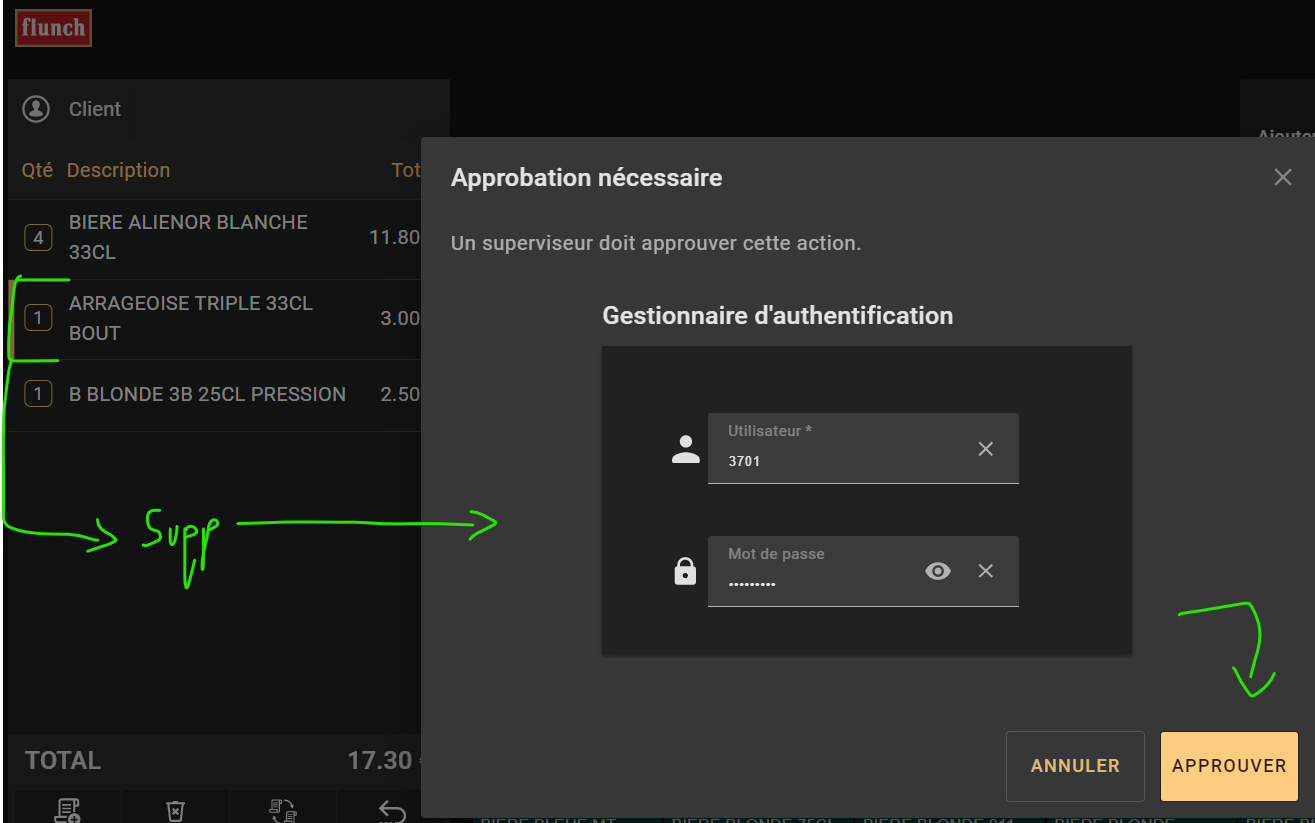The image size is (1315, 823).
Task: Click the flunch logo
Action: [x=53, y=28]
